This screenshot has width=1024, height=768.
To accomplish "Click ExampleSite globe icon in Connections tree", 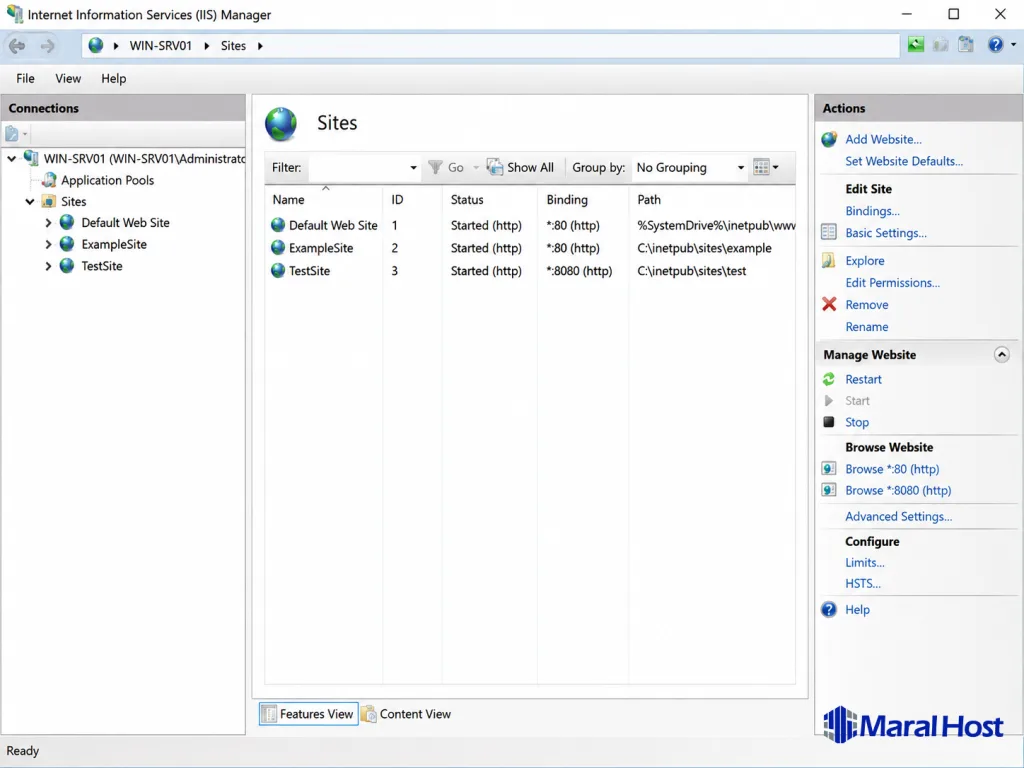I will point(67,244).
